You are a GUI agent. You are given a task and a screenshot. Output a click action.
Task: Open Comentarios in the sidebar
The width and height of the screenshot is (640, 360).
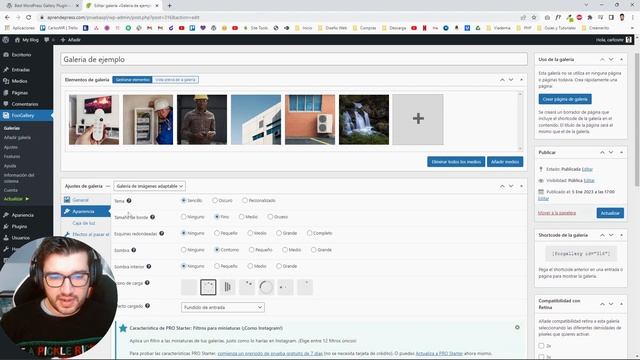coord(24,104)
